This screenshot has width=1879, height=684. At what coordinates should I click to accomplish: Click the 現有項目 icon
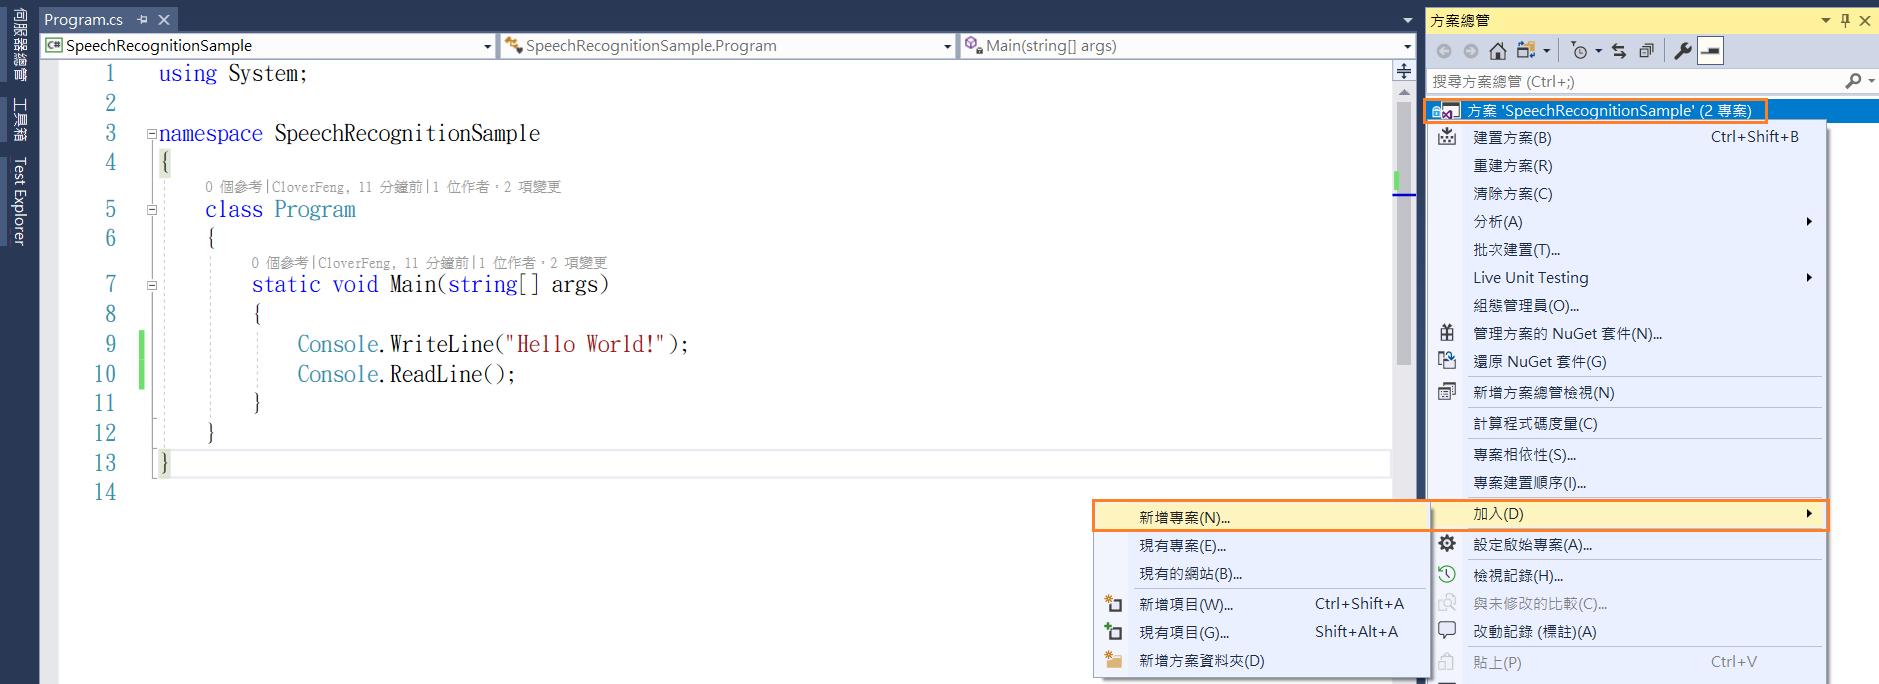[x=1113, y=631]
